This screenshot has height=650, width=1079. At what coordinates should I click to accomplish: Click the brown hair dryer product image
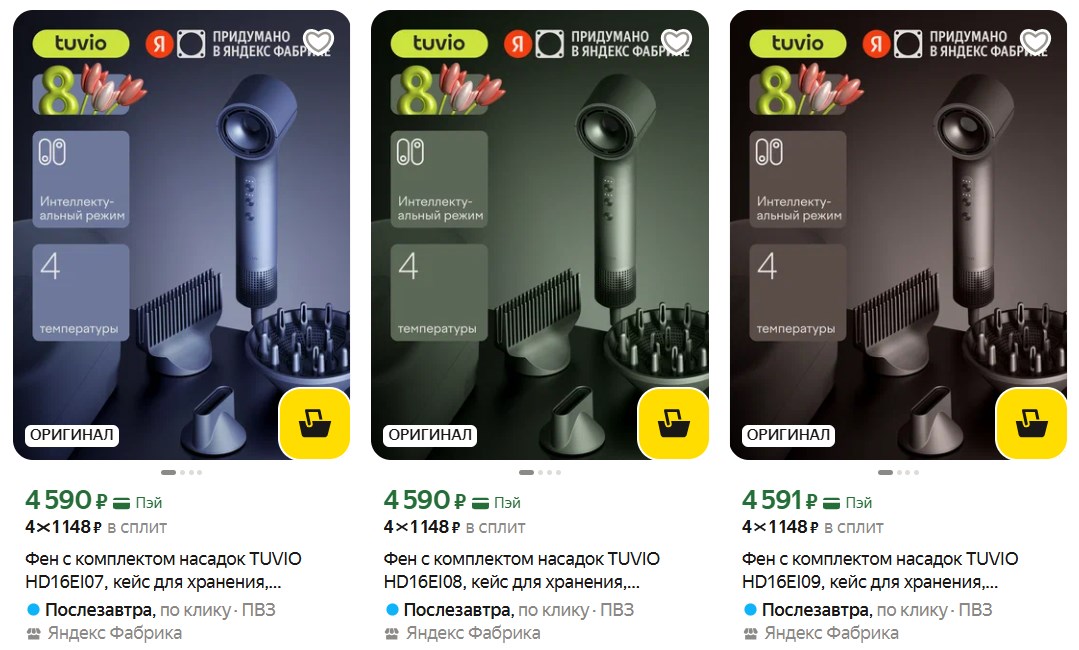[x=898, y=235]
